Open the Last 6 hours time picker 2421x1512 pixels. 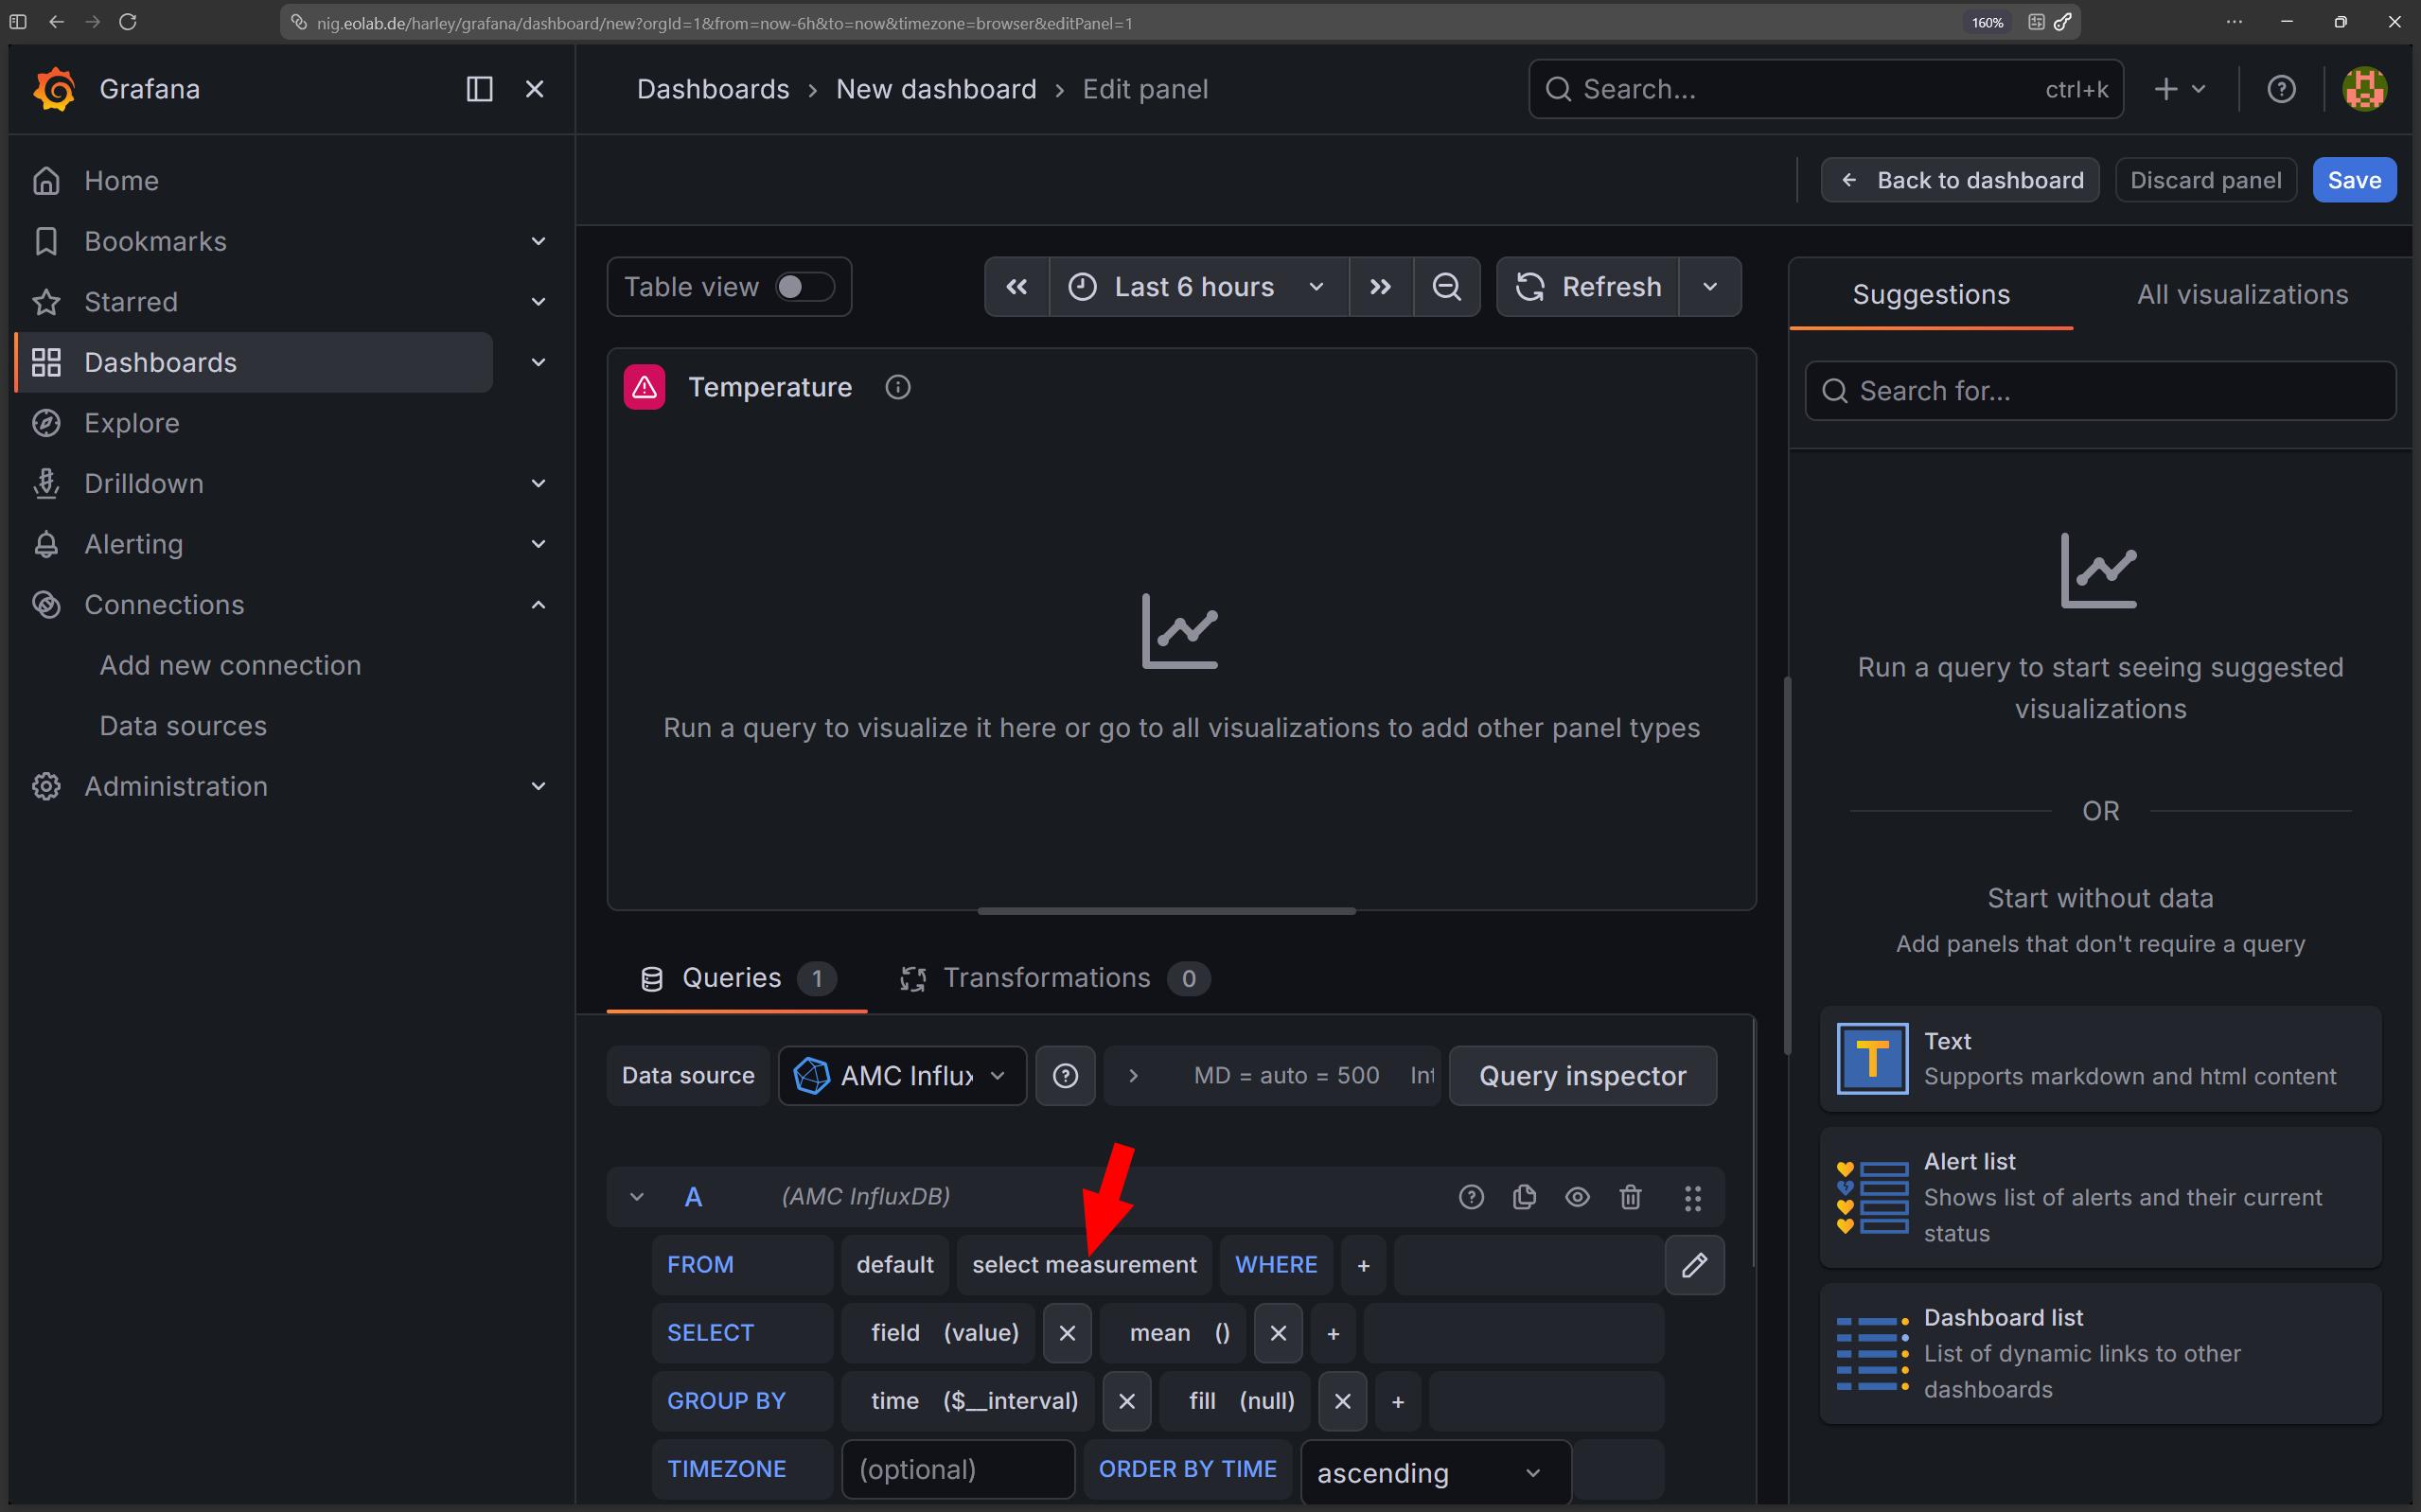(x=1199, y=287)
